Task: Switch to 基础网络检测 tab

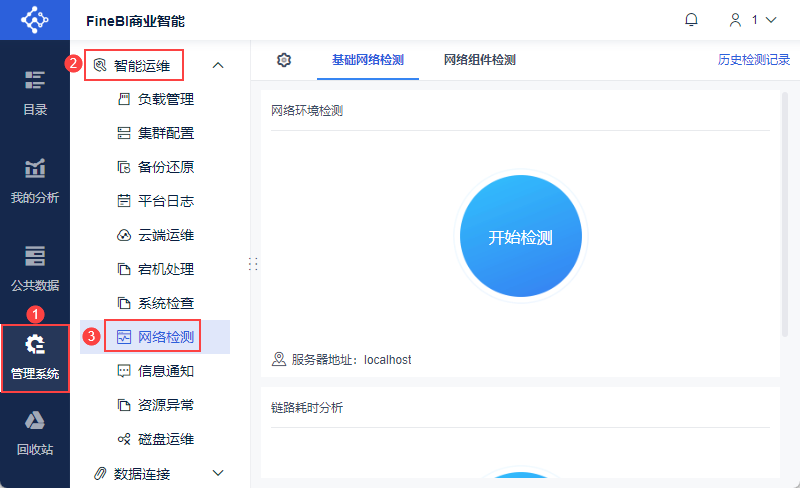Action: coord(368,60)
